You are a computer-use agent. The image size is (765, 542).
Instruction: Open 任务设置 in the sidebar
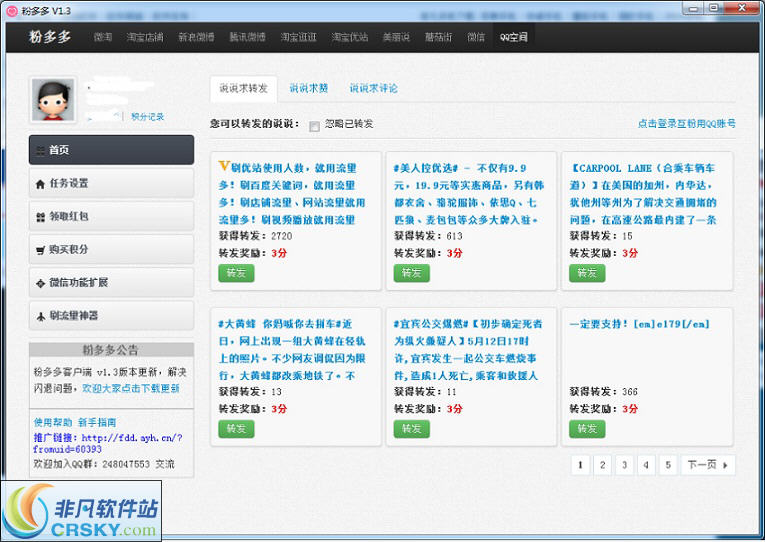pyautogui.click(x=111, y=183)
